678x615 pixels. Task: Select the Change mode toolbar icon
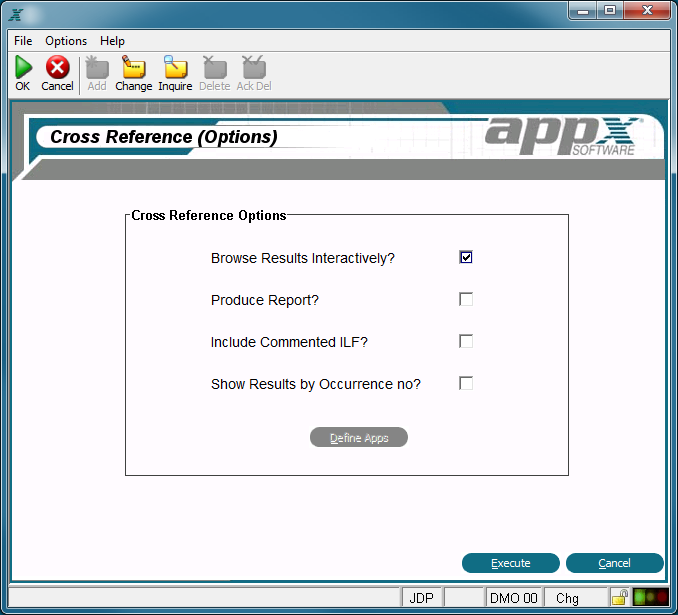click(x=134, y=67)
